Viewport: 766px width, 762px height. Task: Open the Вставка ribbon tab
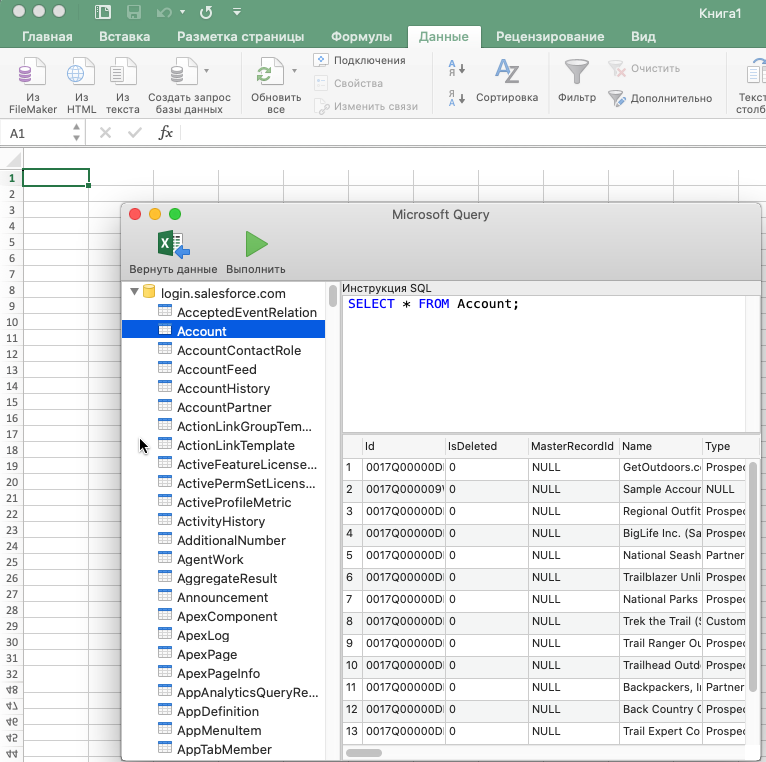point(125,37)
